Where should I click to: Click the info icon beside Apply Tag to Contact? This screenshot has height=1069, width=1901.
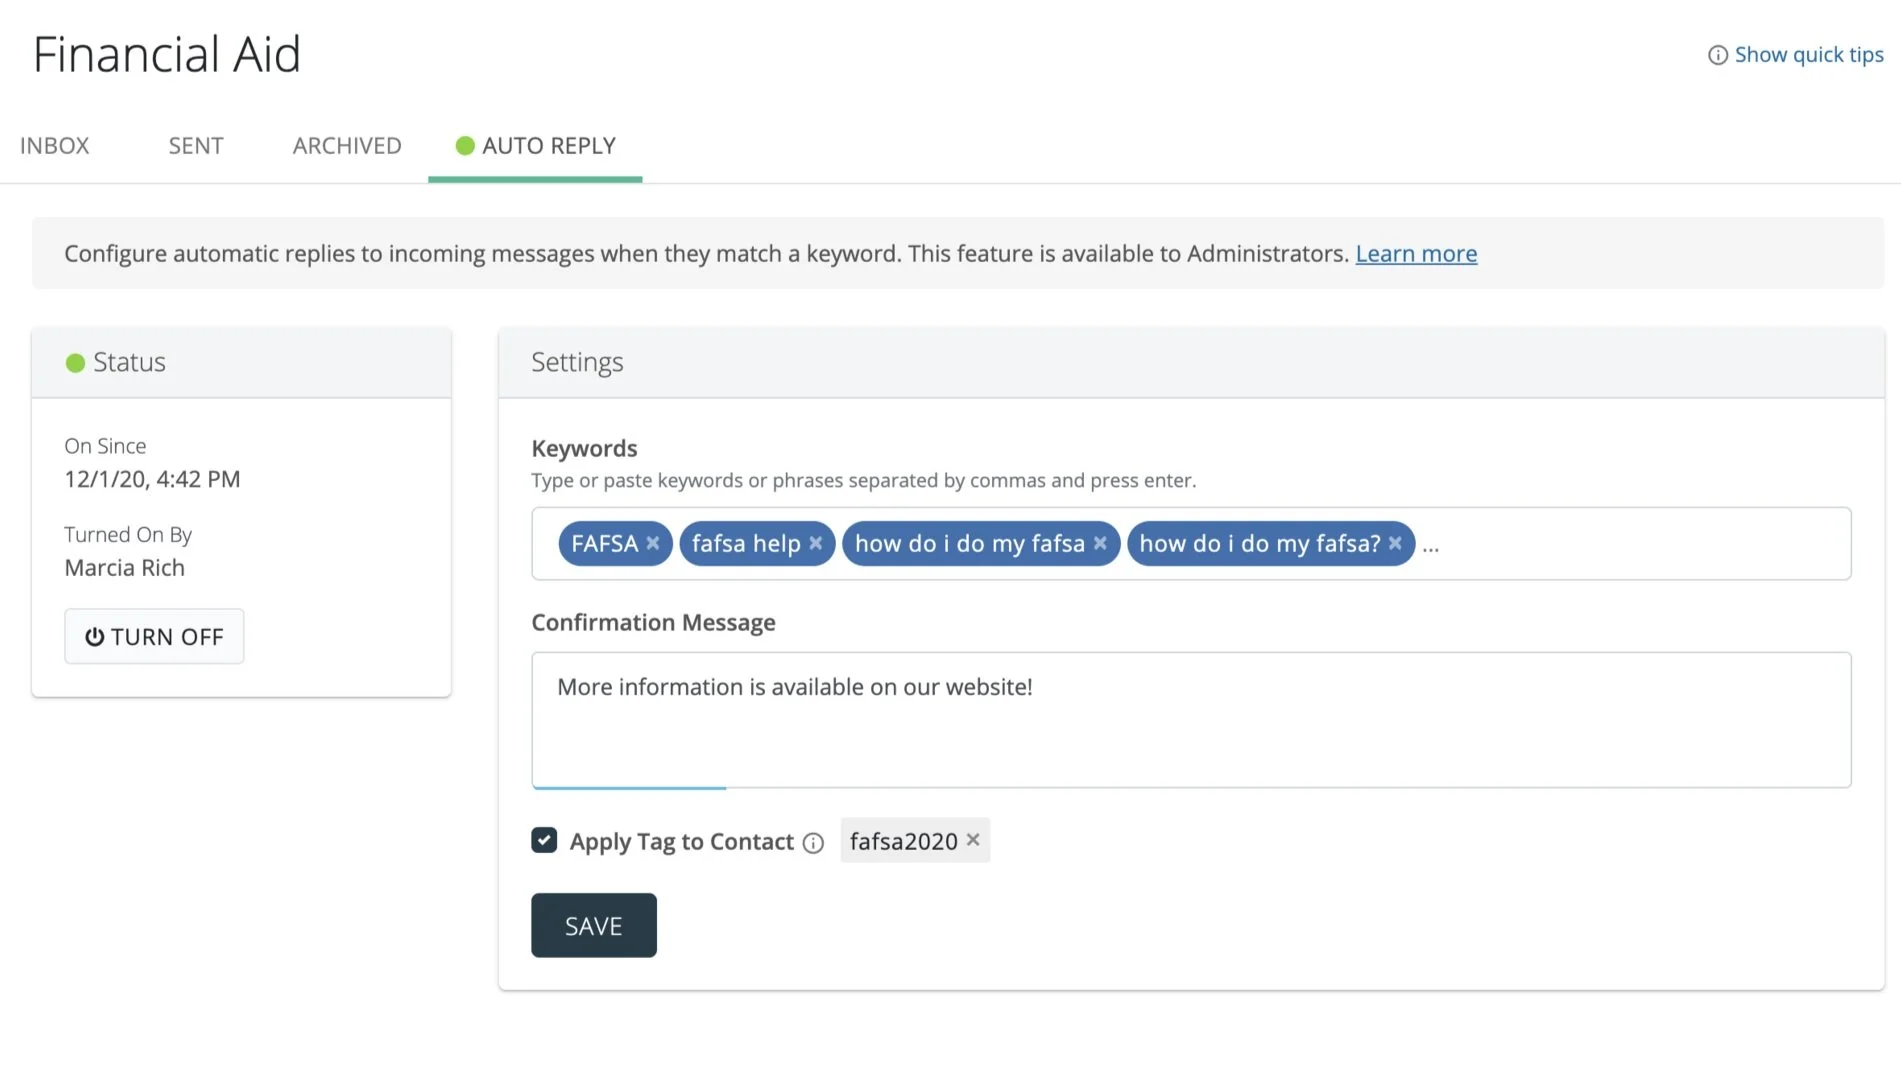814,843
